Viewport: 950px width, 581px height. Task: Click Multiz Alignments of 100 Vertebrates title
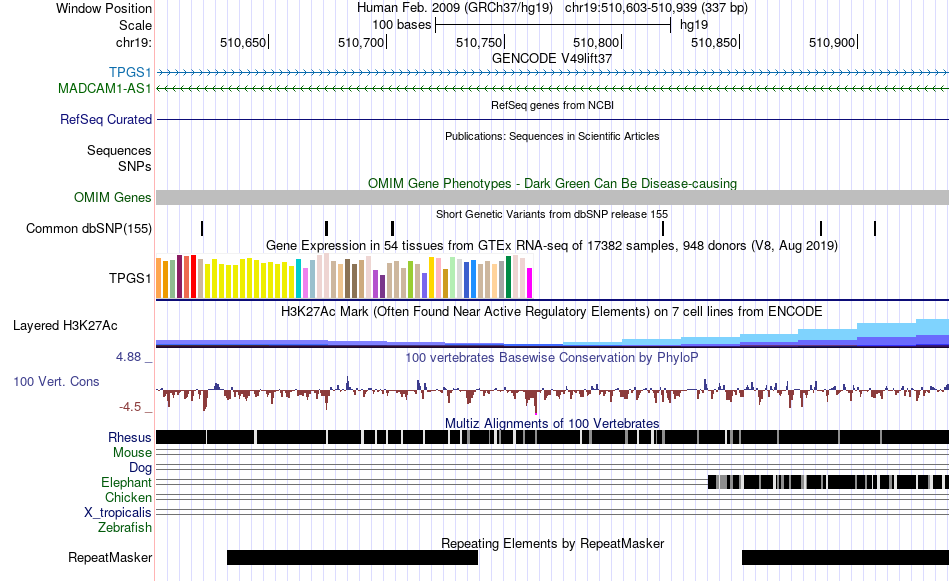552,423
